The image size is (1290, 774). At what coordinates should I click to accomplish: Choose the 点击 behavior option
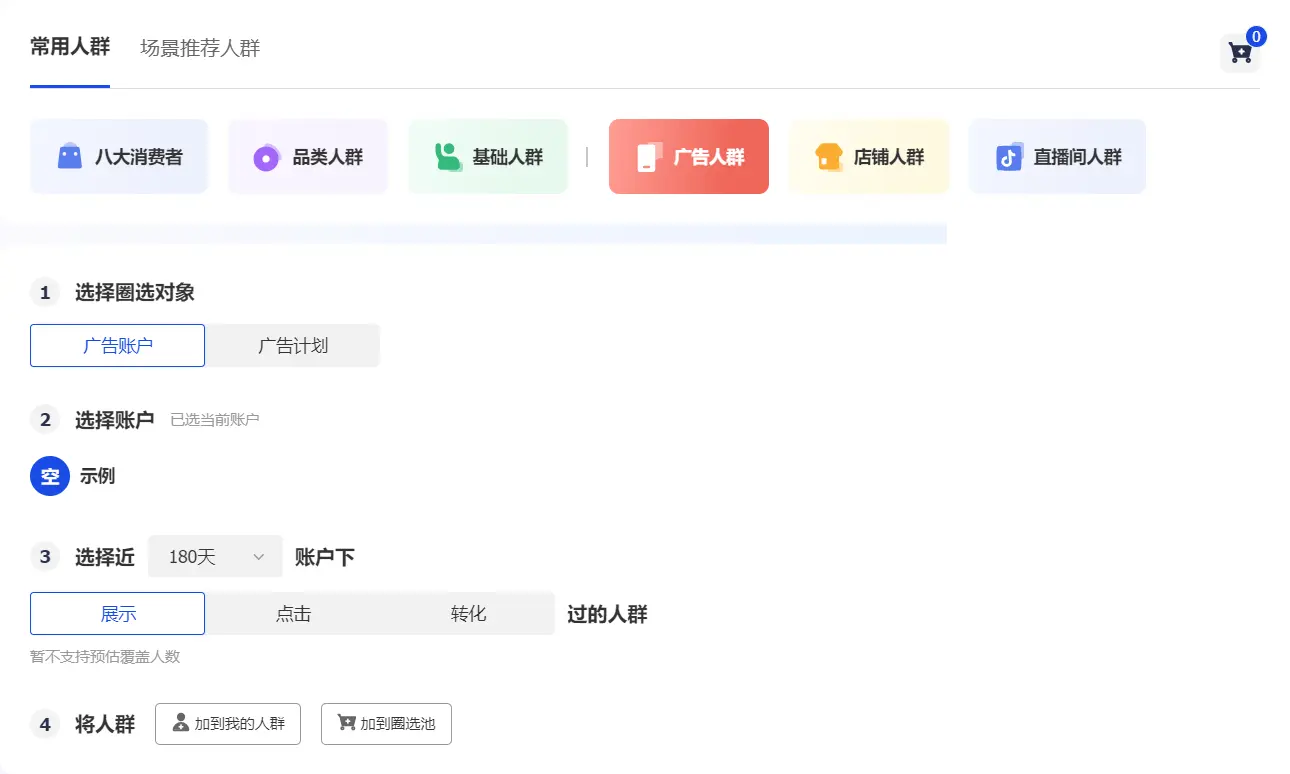[x=293, y=614]
